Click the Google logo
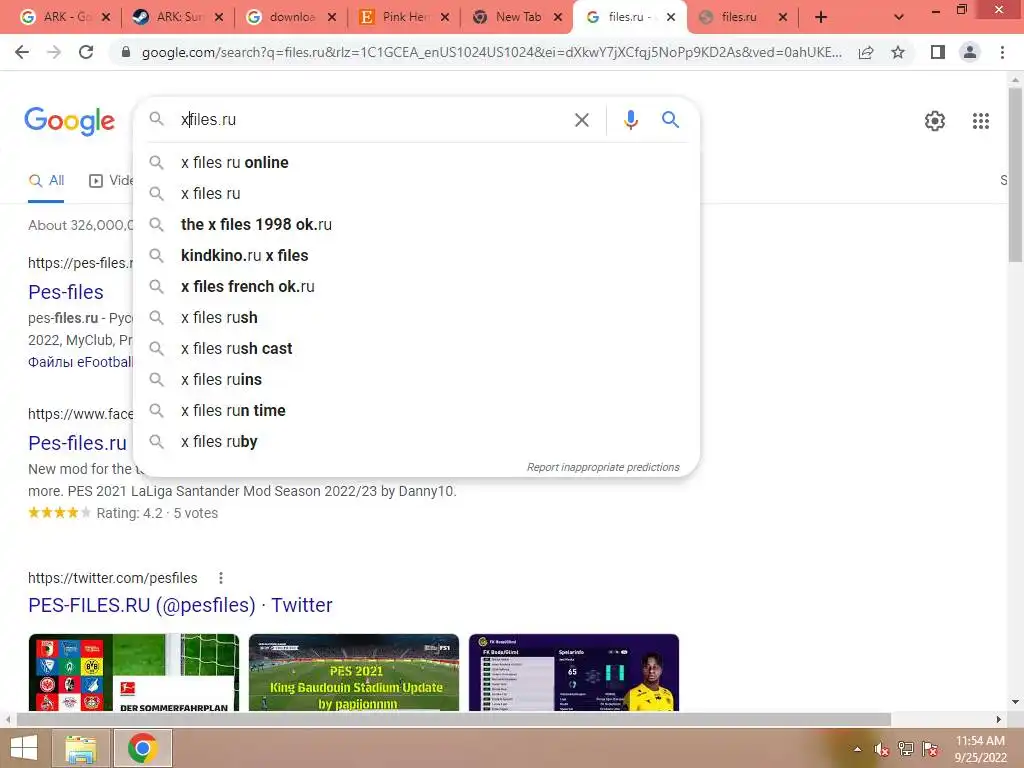The image size is (1024, 768). tap(69, 121)
